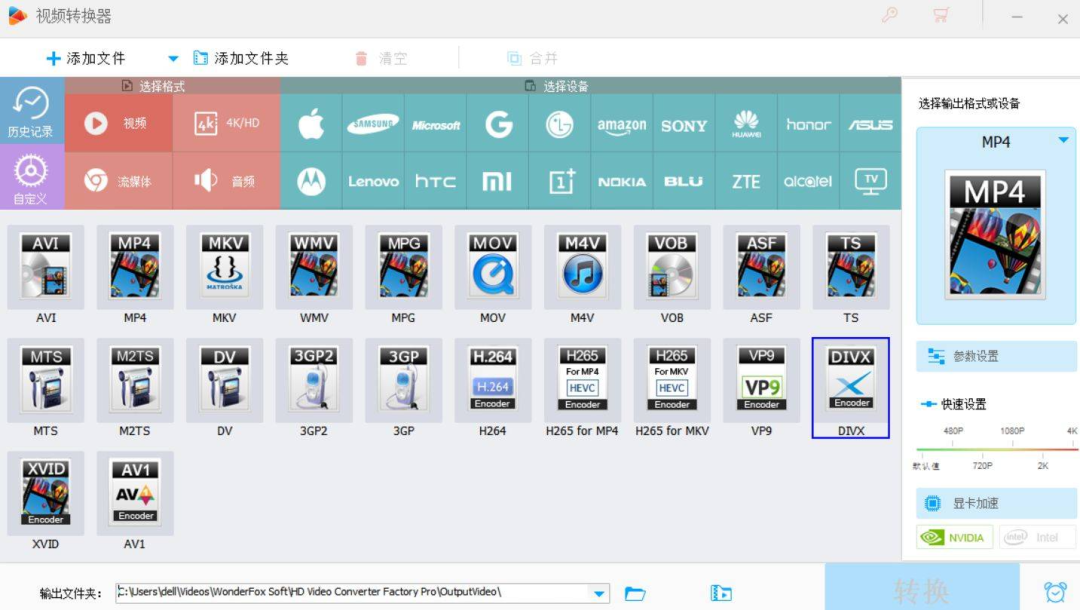Screen dimensions: 1080x610
Task: Open the 流媒体 (streaming) category
Action: [118, 181]
